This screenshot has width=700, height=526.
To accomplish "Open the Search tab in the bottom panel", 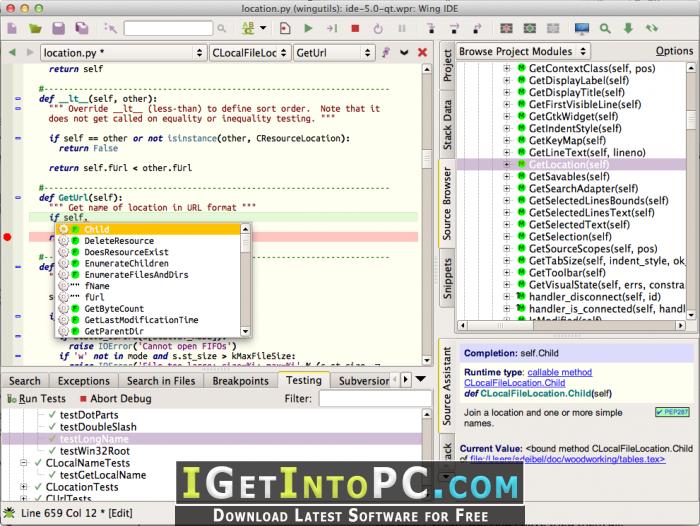I will [25, 381].
